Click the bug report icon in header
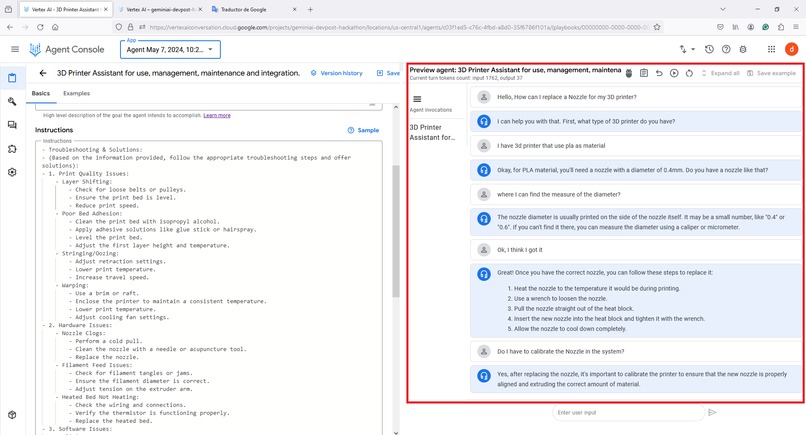 pos(743,49)
